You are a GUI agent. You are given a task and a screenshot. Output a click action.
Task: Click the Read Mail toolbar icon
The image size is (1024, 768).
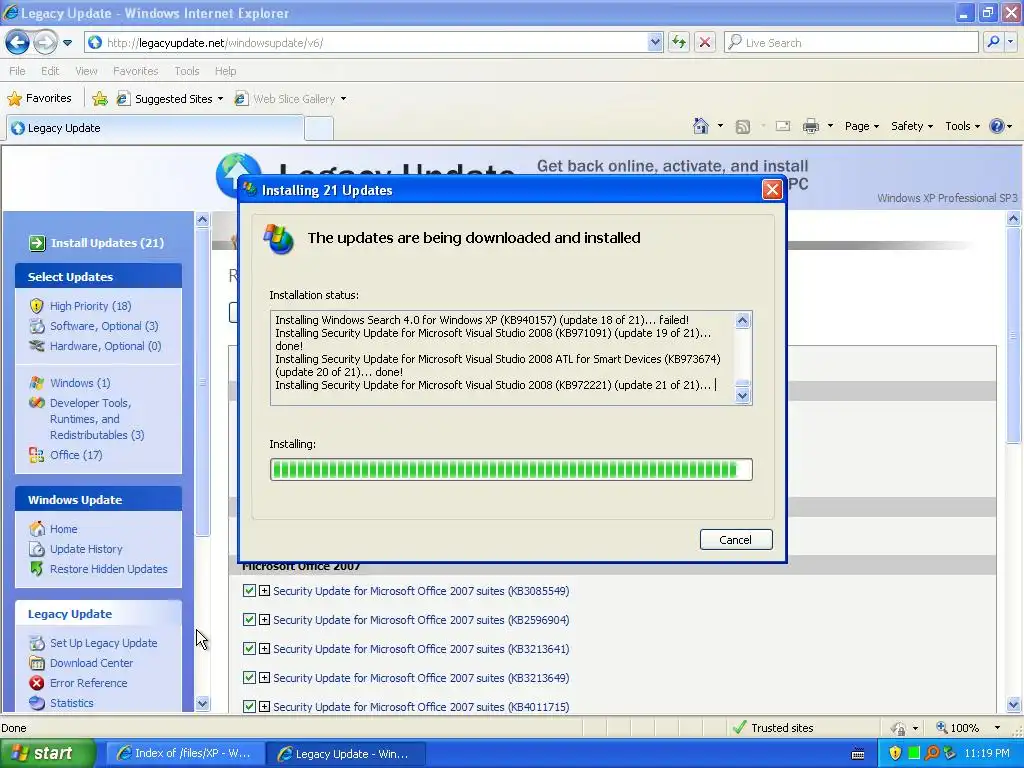[783, 126]
